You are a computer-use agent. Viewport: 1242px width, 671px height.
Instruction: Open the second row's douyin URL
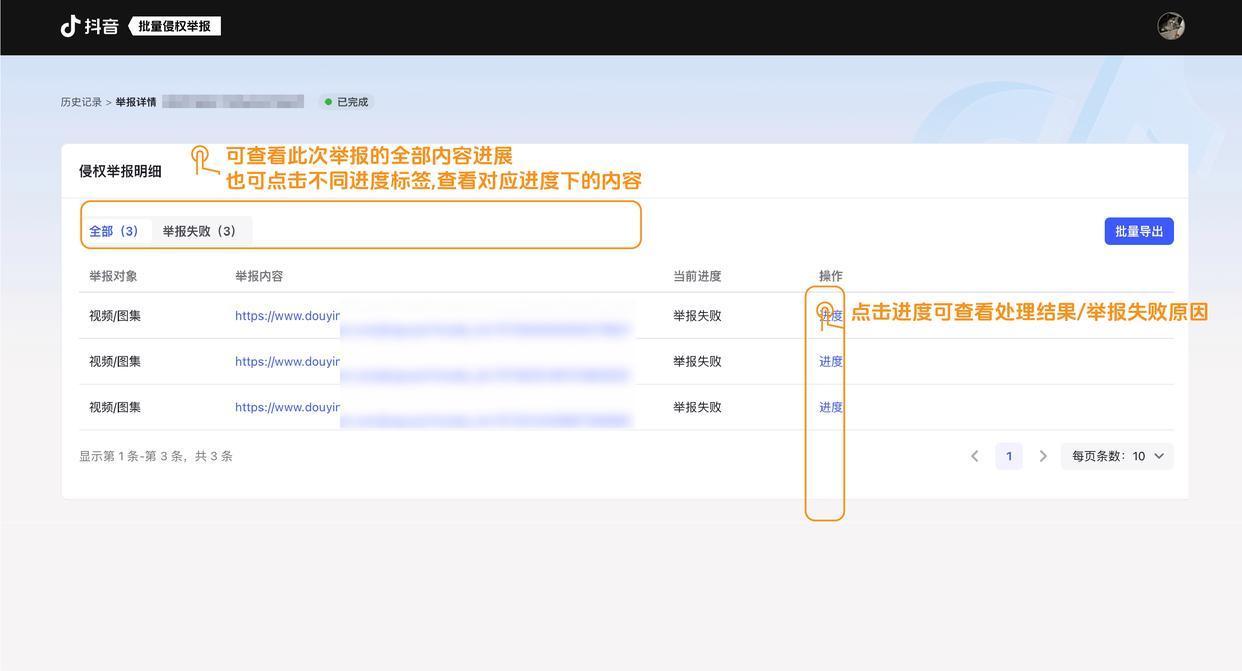pos(288,362)
